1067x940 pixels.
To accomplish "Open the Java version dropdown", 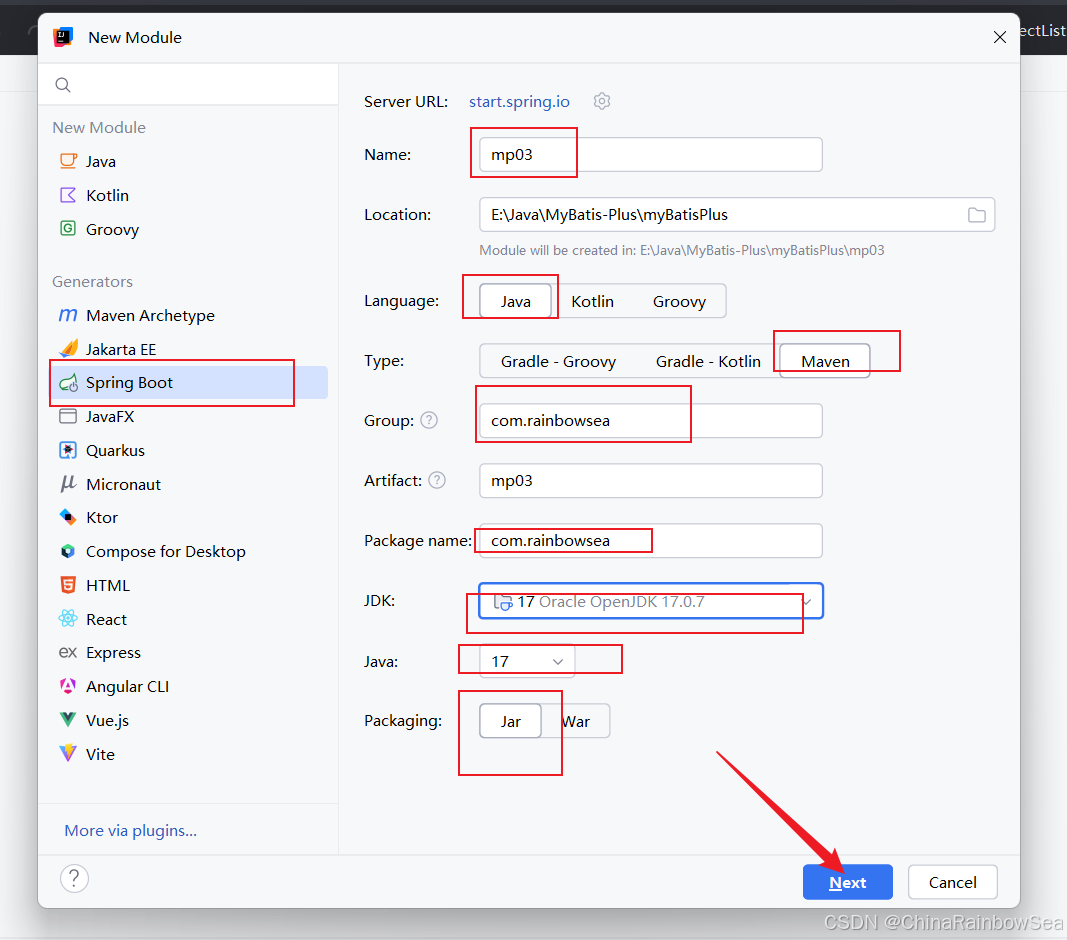I will pyautogui.click(x=527, y=661).
